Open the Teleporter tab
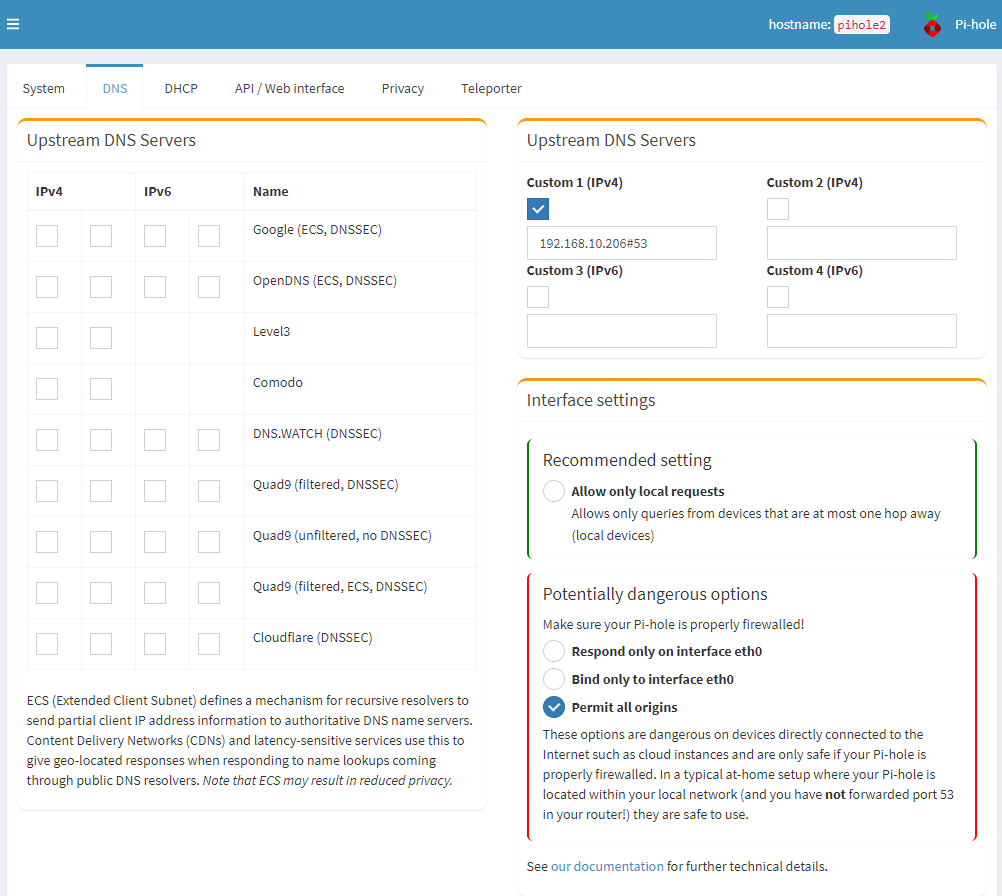The image size is (1002, 896). pyautogui.click(x=491, y=88)
